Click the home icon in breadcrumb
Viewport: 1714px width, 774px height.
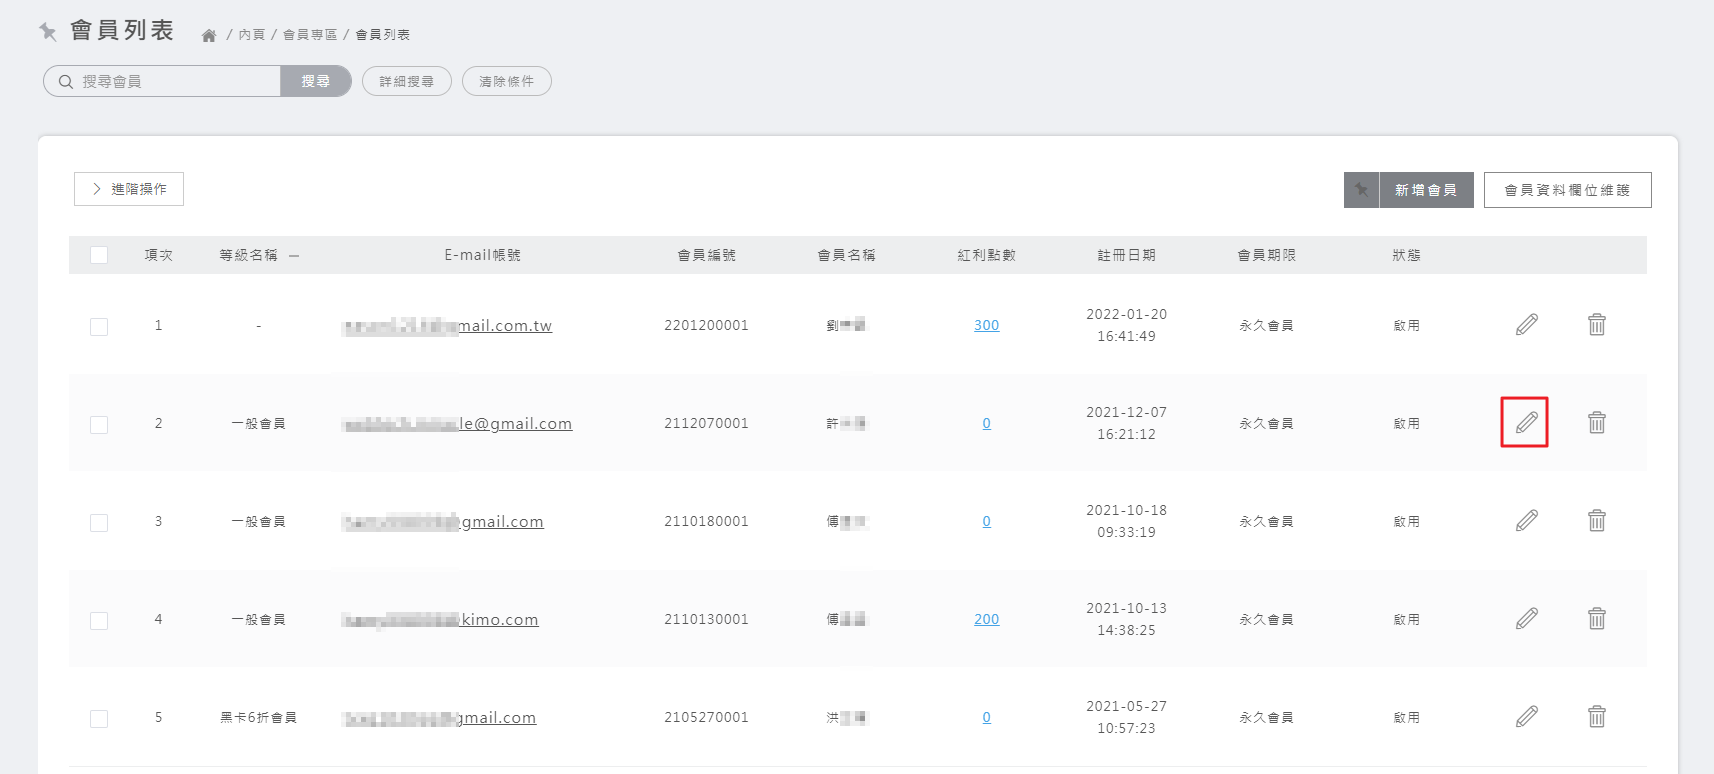click(209, 35)
